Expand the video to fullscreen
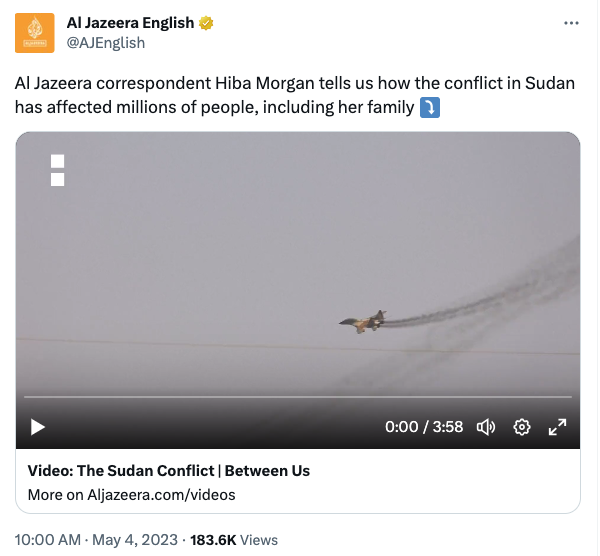Screen dimensions: 600x556 coord(558,427)
